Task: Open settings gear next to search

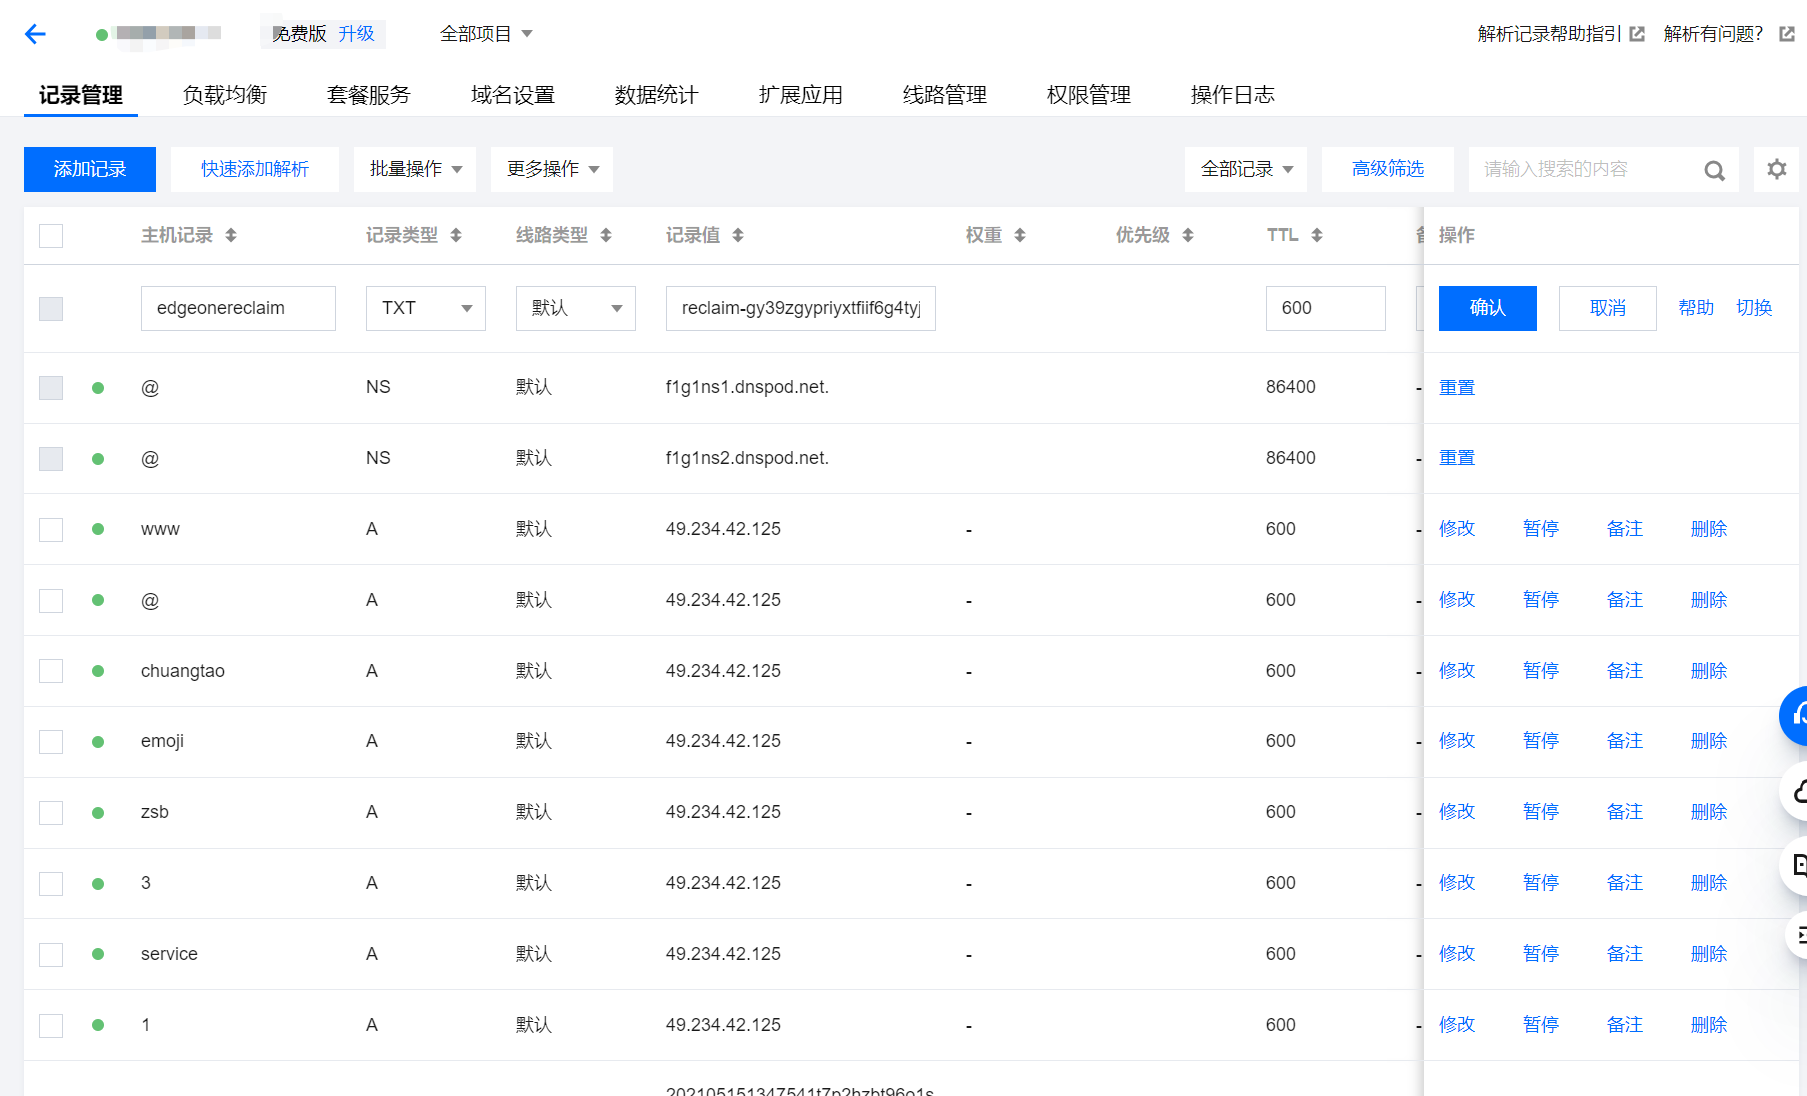Action: [x=1776, y=169]
